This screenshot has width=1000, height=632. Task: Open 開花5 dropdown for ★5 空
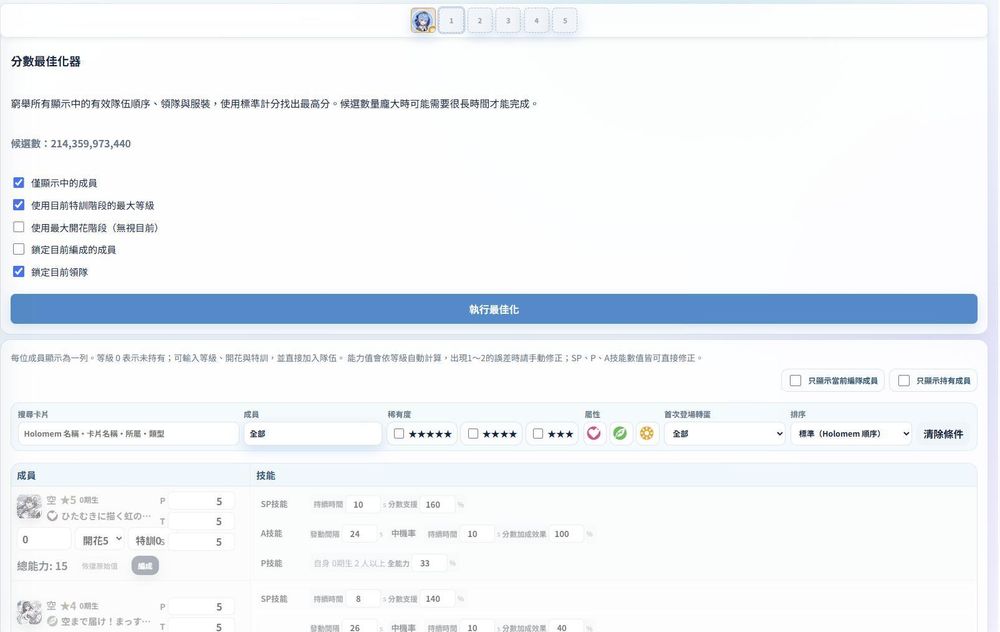coord(99,540)
